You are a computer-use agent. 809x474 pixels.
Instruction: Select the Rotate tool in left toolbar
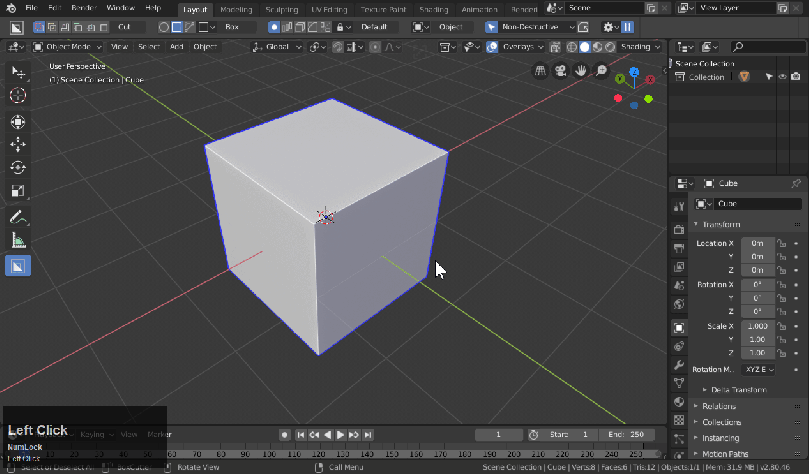pos(18,168)
